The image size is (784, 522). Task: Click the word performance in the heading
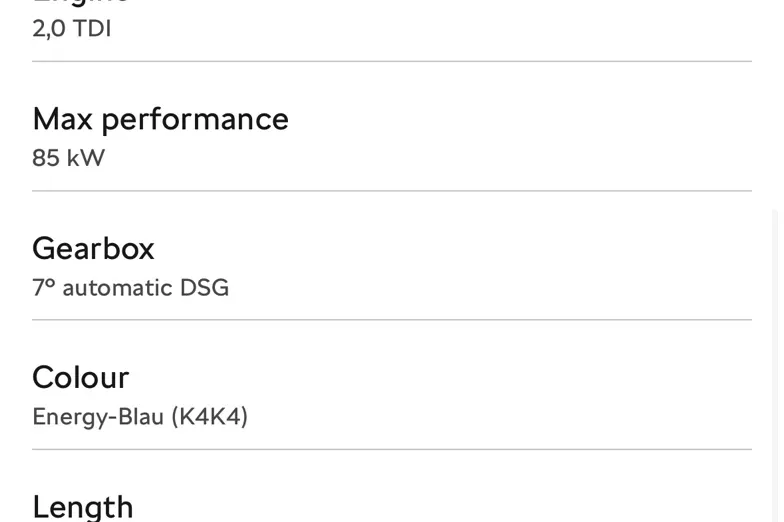(194, 119)
